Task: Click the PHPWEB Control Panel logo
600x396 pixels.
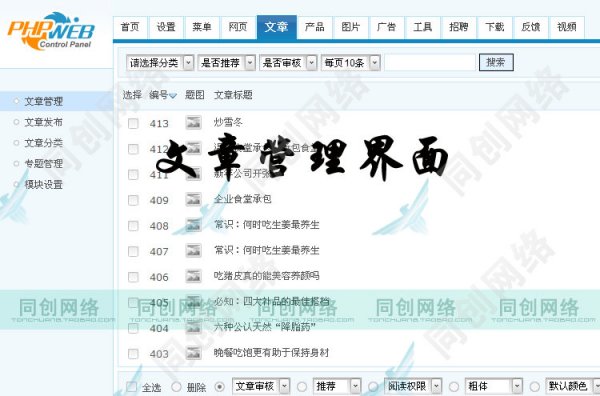Action: click(51, 31)
